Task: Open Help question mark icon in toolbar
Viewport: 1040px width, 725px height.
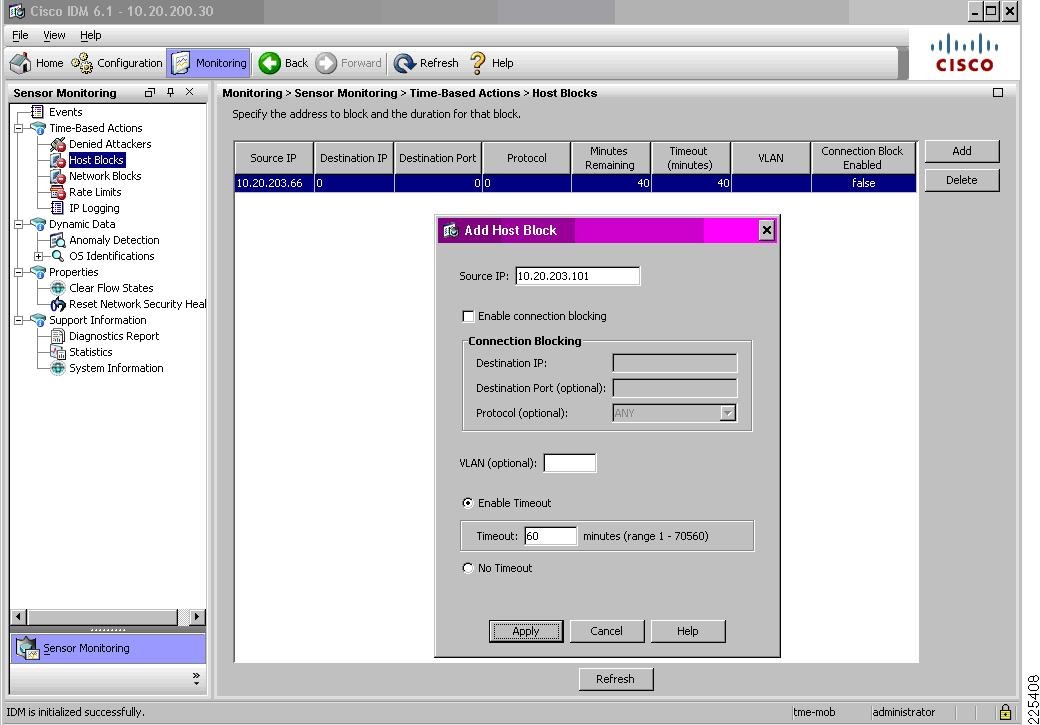Action: pyautogui.click(x=478, y=63)
